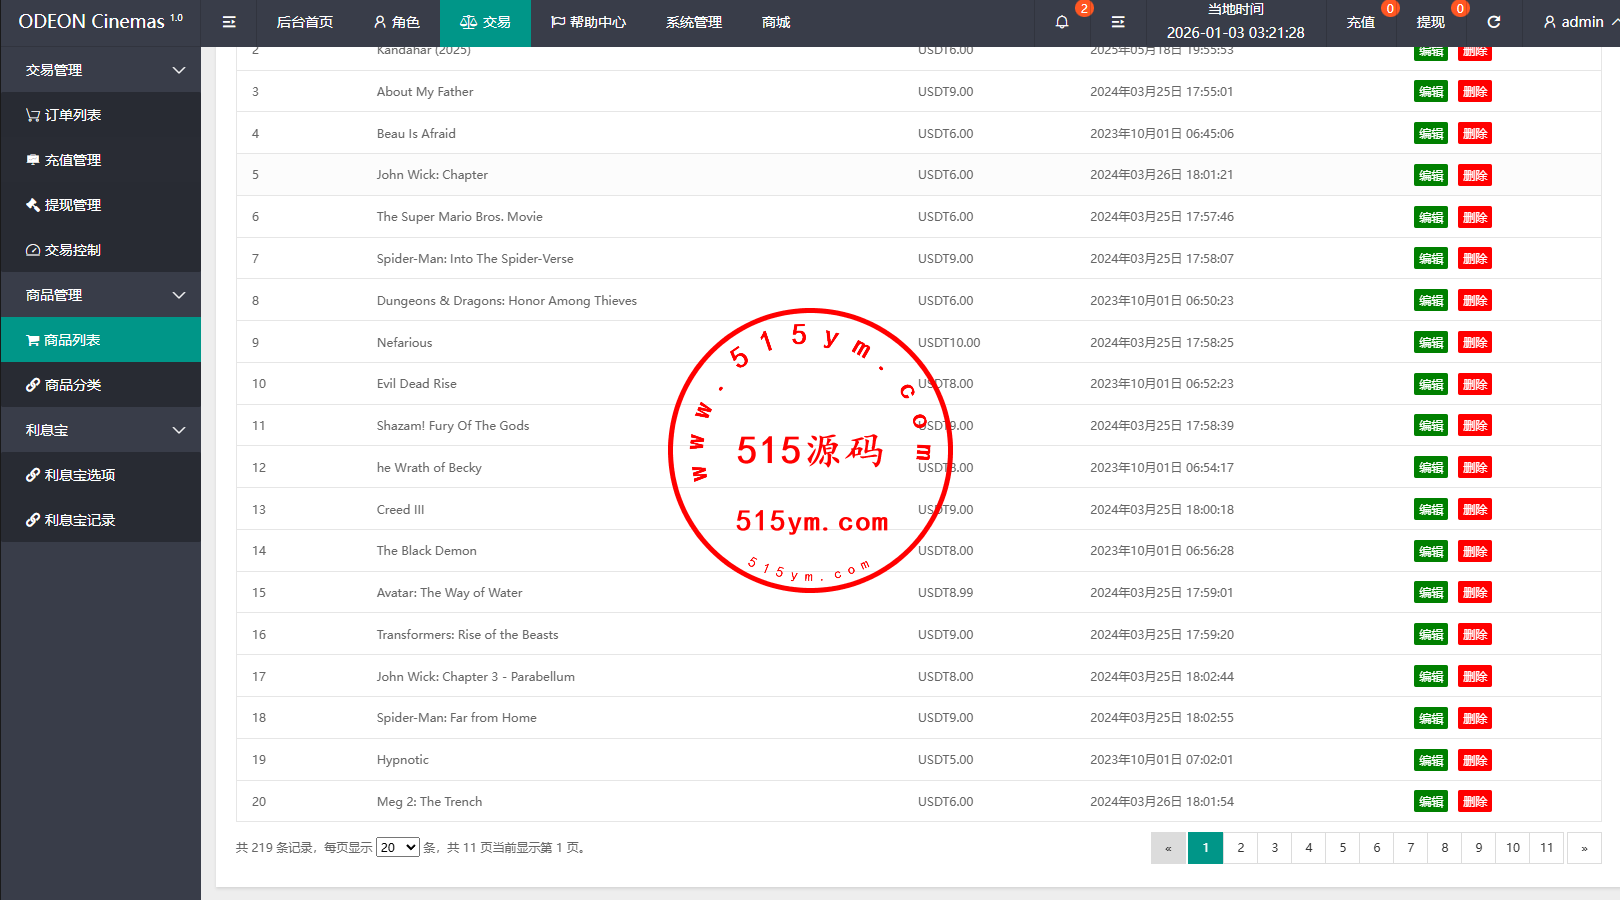
Task: Go to page 5 in pagination
Action: pyautogui.click(x=1342, y=848)
